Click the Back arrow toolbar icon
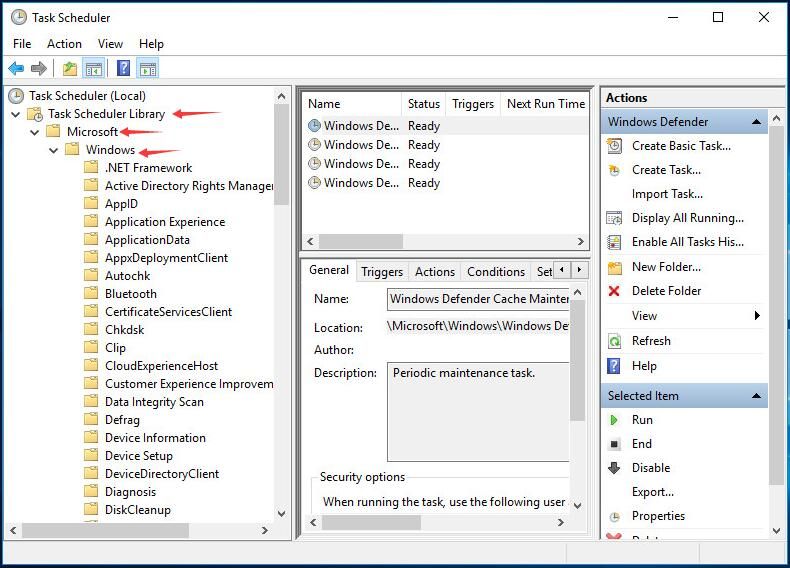Image resolution: width=790 pixels, height=568 pixels. coord(16,69)
